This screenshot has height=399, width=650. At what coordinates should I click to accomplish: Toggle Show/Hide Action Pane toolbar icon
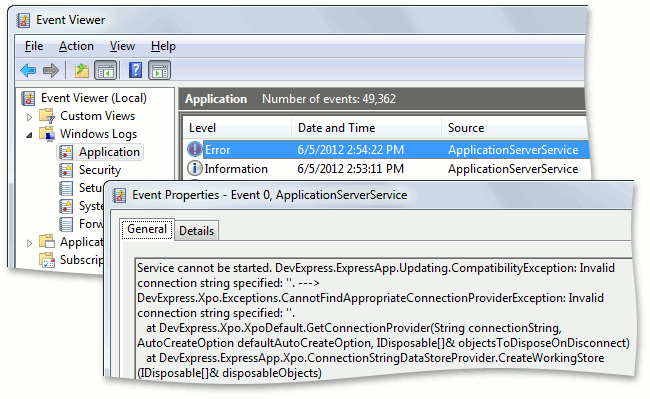(x=160, y=70)
